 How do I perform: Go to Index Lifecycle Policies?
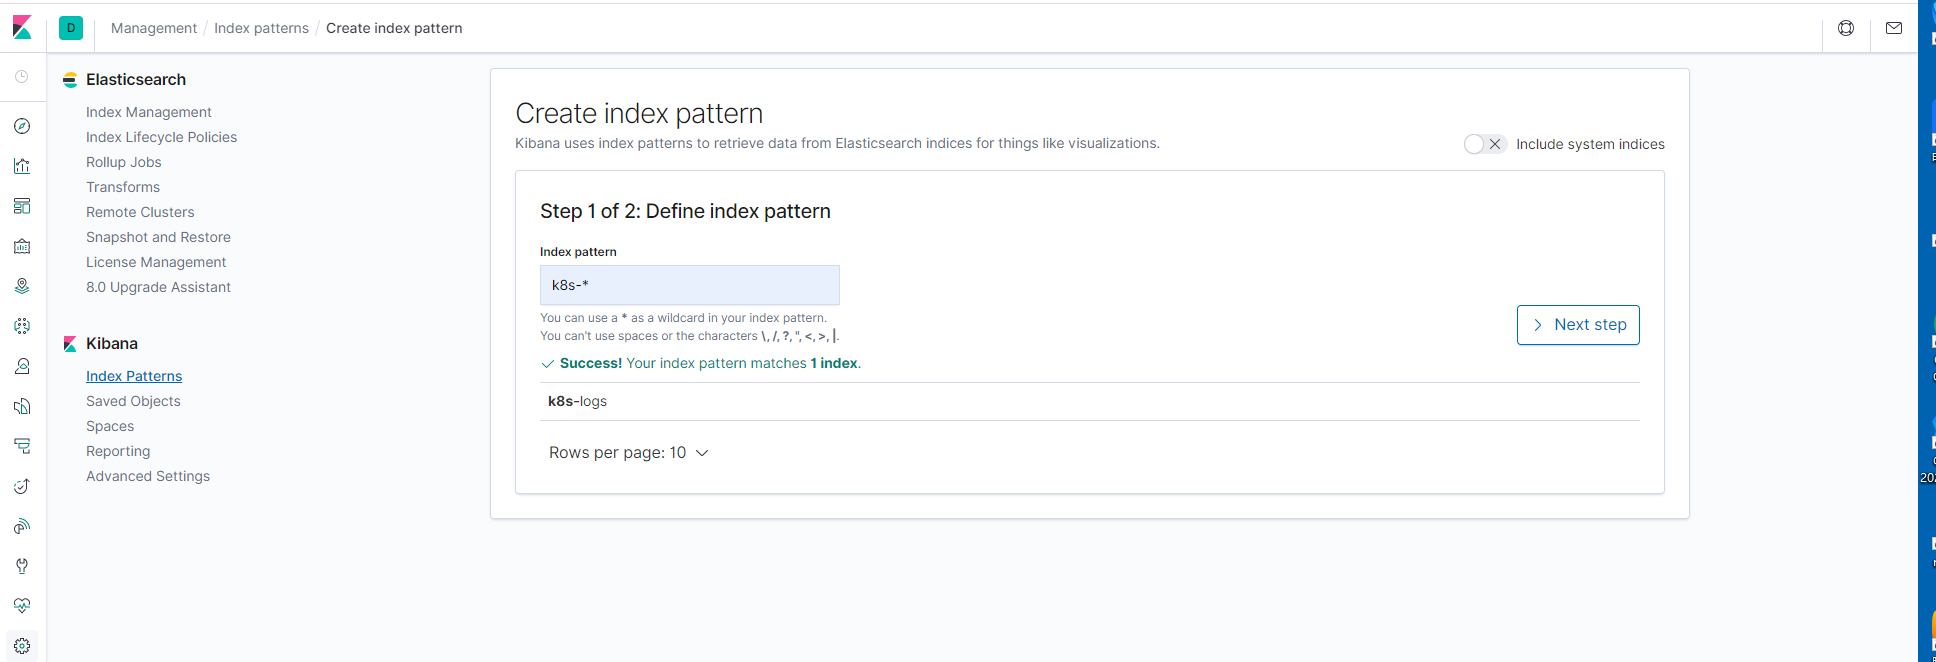click(161, 137)
